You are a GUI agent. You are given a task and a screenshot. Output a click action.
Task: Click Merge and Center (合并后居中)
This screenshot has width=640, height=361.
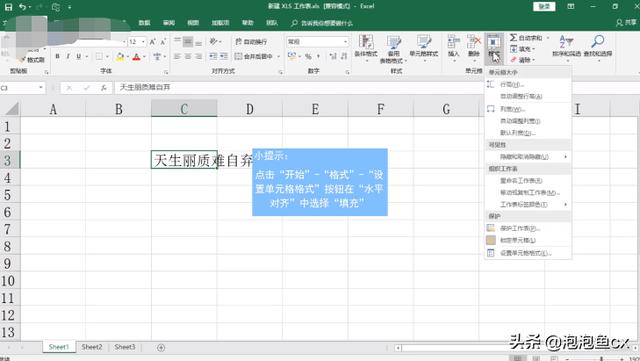point(254,56)
